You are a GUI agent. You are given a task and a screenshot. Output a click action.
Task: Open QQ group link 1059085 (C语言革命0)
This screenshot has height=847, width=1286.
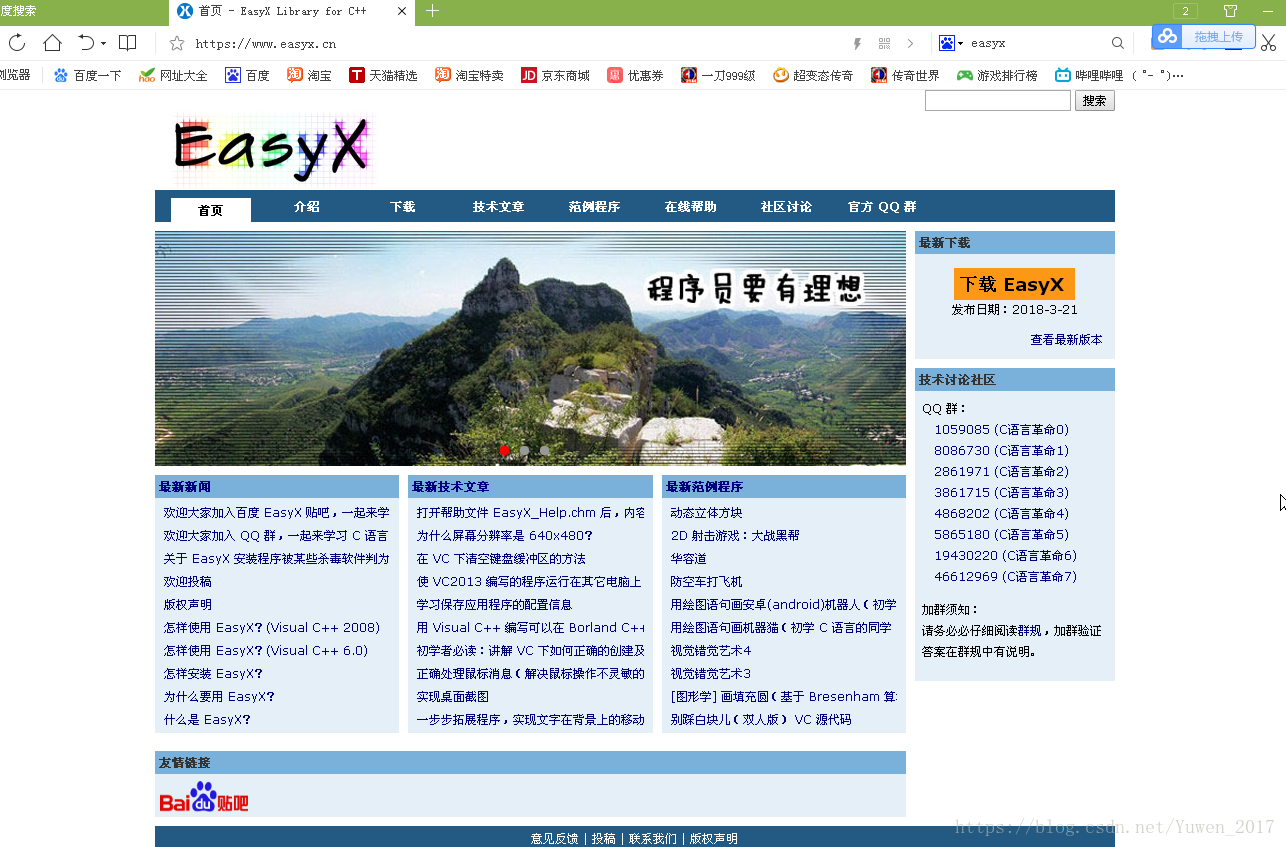coord(1001,430)
